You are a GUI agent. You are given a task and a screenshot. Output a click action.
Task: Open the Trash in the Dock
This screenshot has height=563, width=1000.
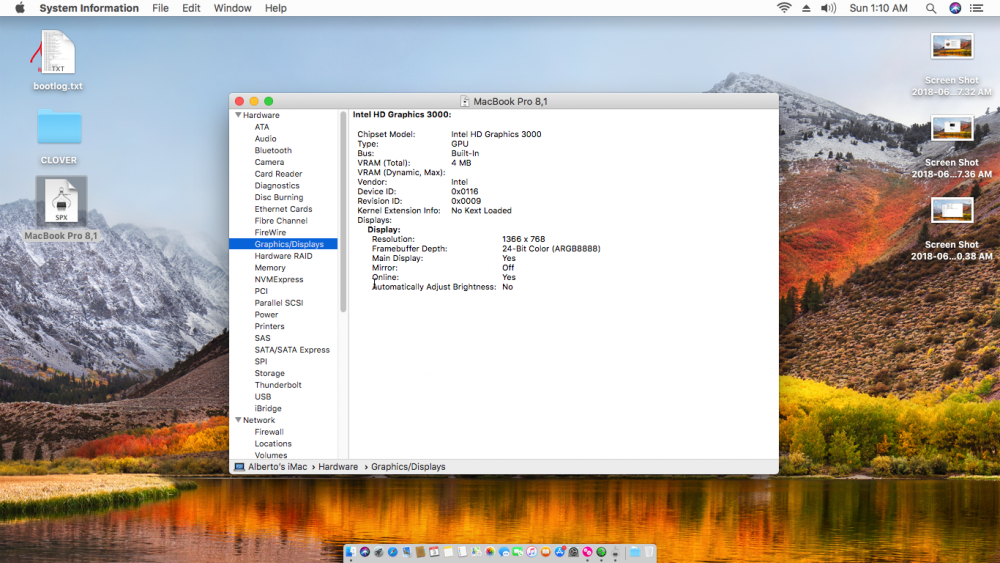point(649,552)
